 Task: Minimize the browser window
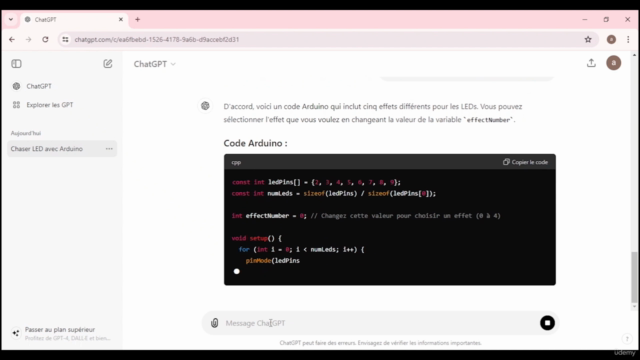pyautogui.click(x=584, y=19)
